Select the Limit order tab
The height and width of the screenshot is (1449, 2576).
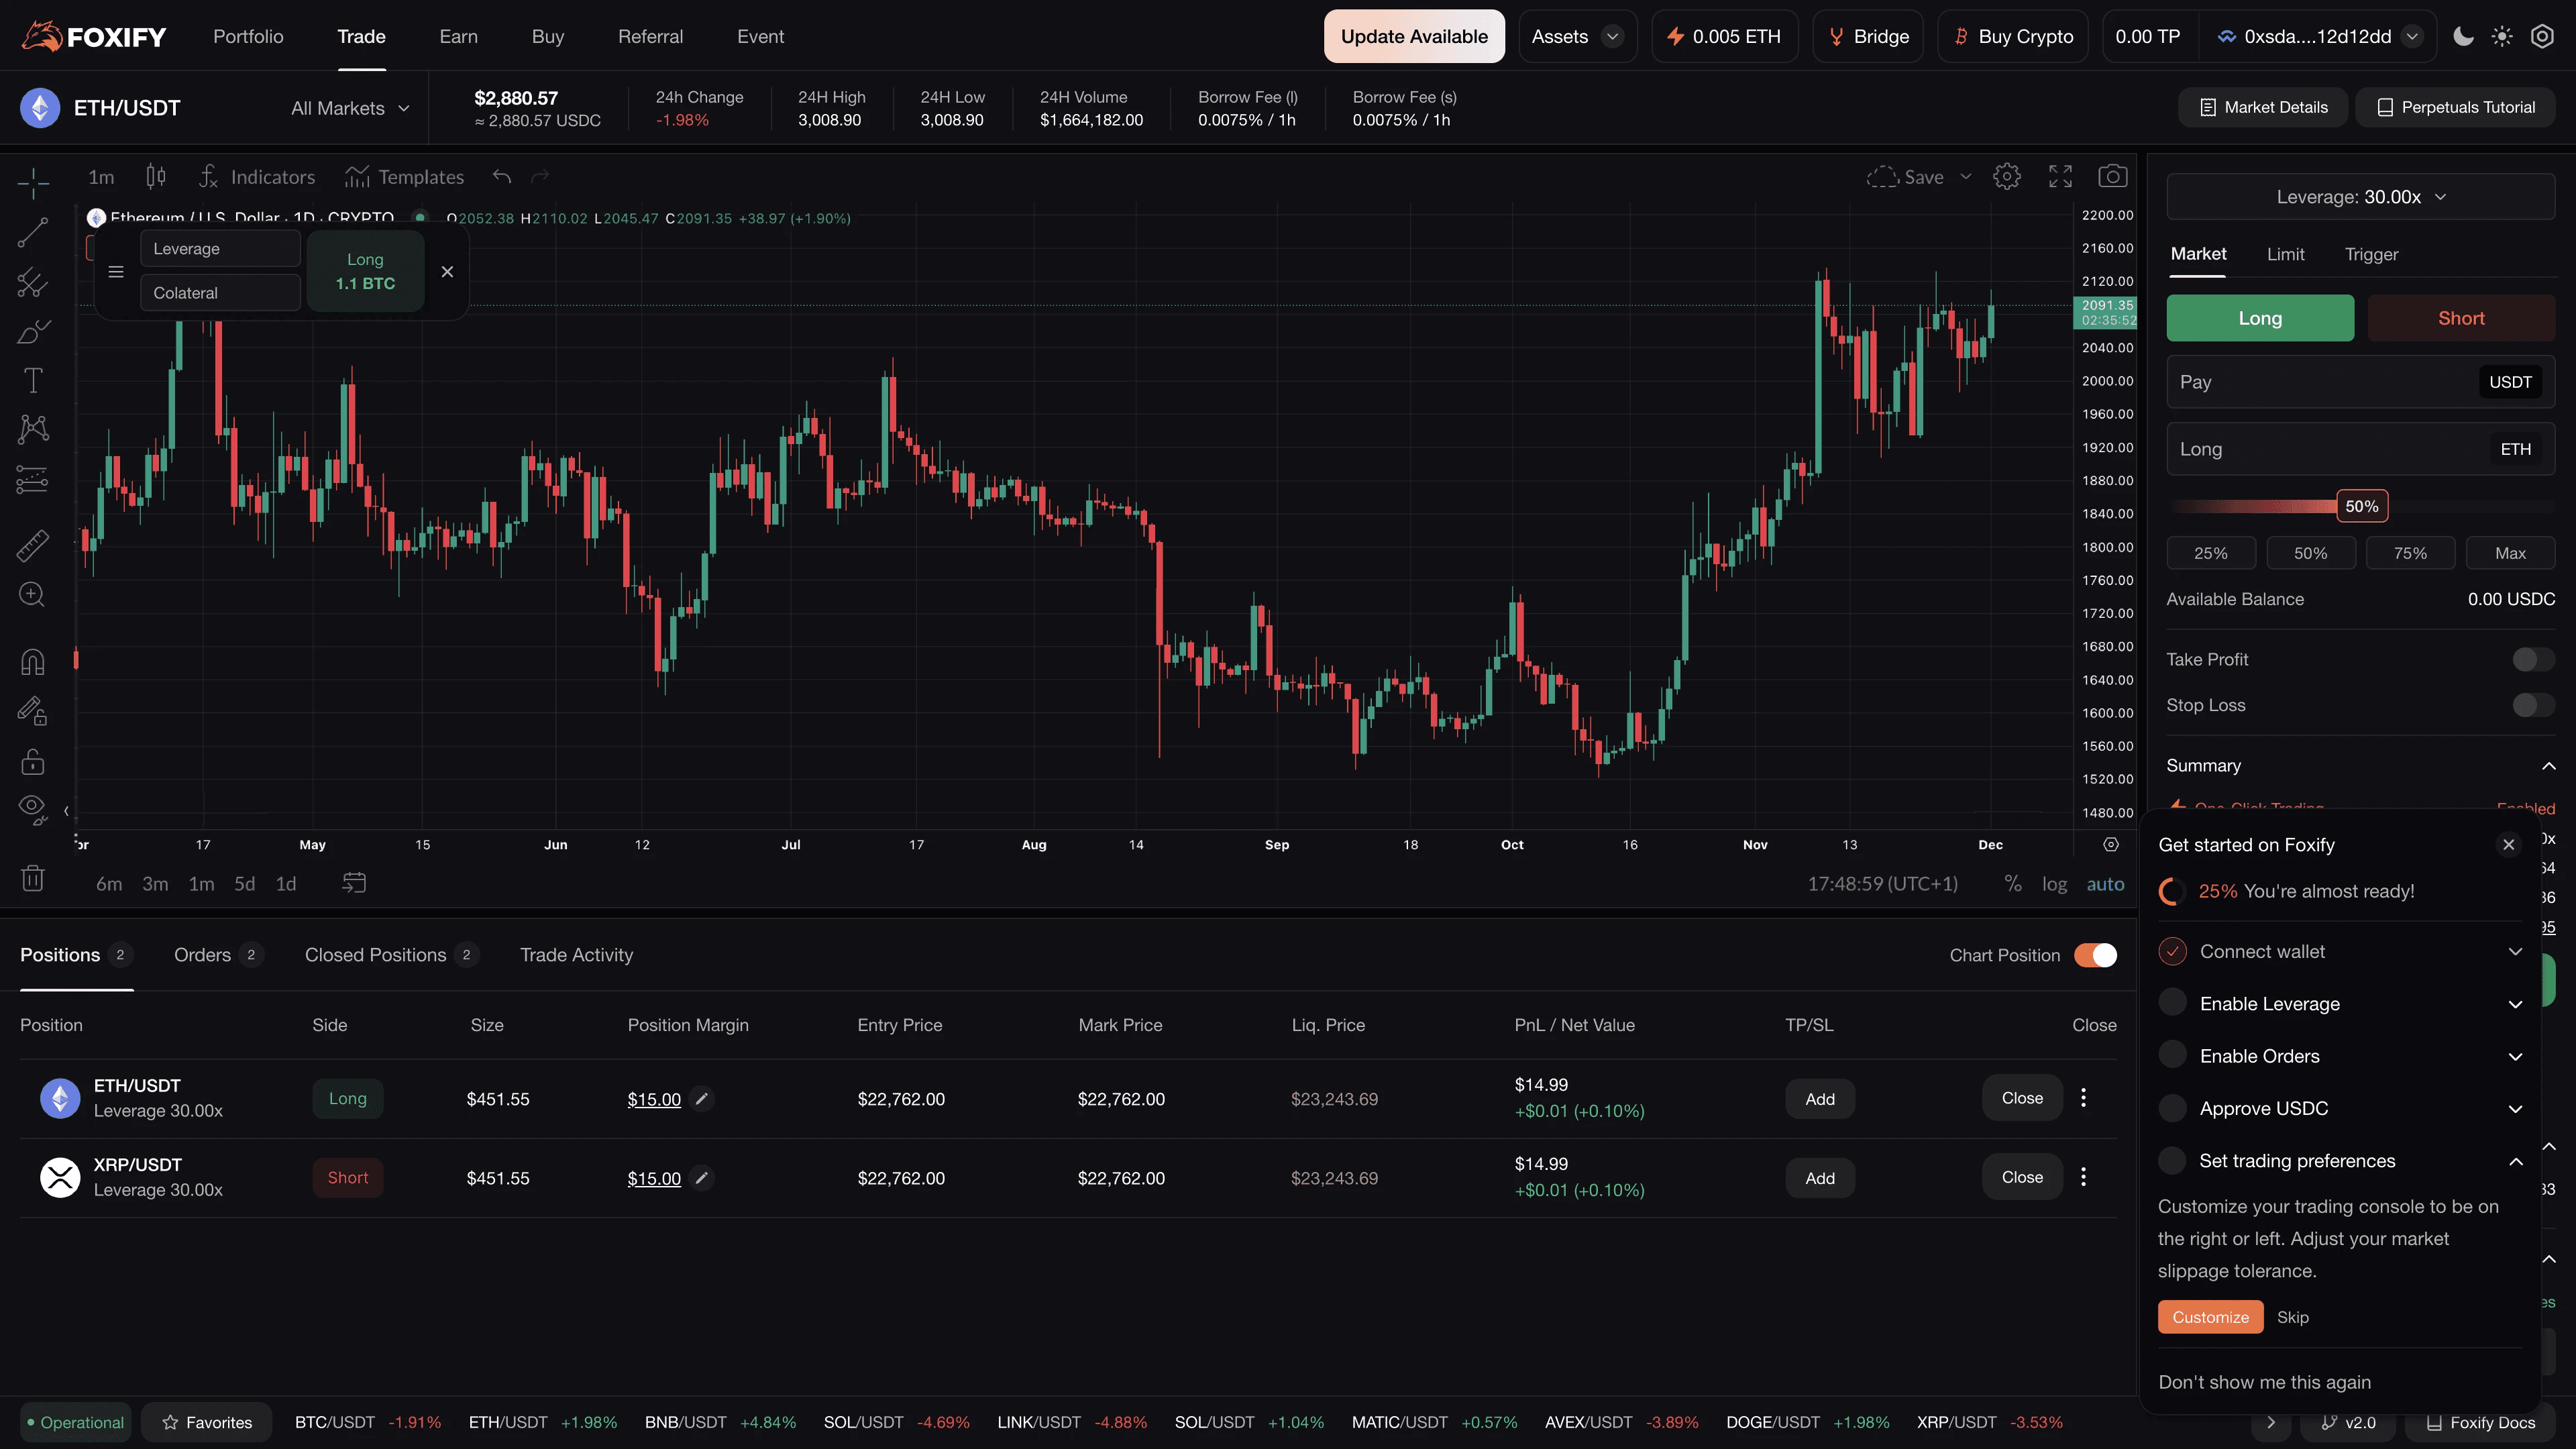2285,255
